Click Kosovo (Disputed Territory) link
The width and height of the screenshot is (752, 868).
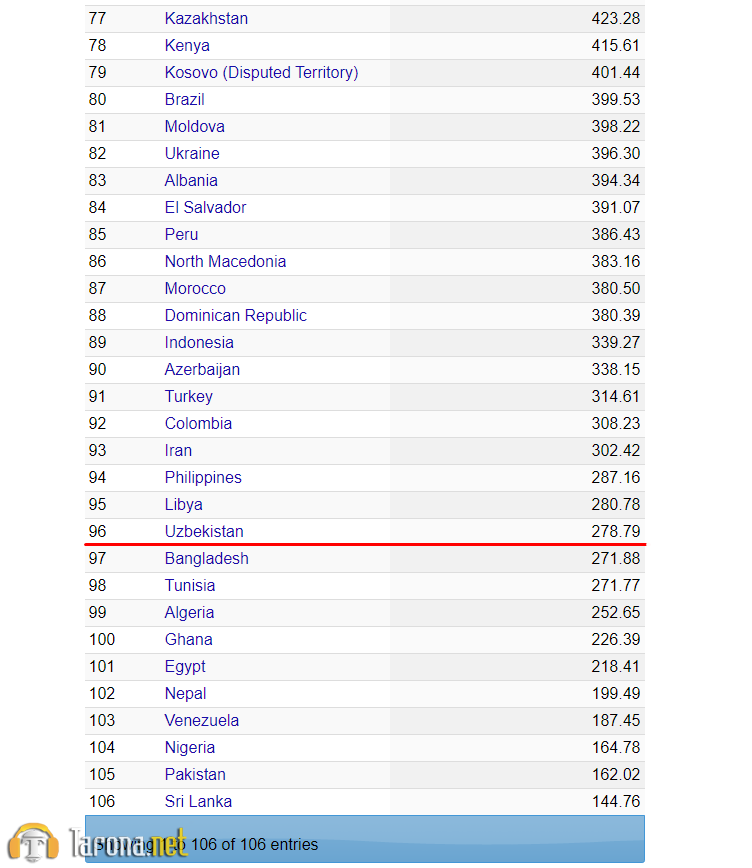(261, 73)
